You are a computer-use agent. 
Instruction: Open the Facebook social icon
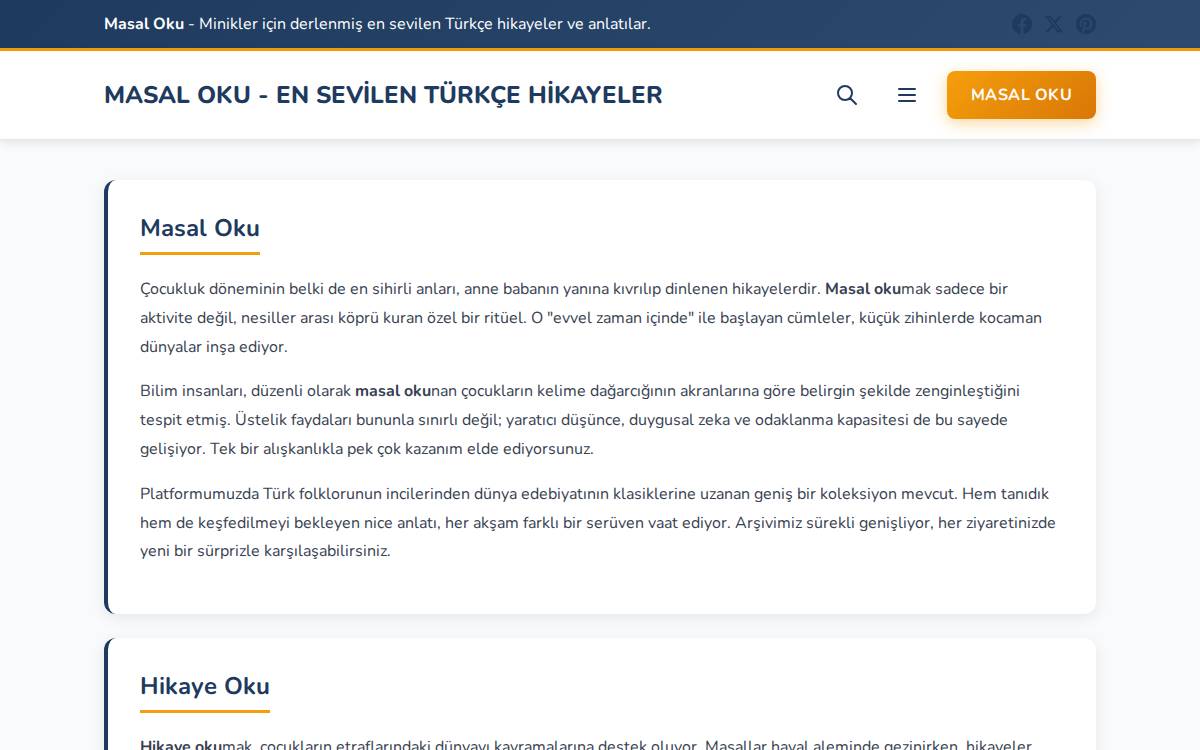tap(1022, 24)
